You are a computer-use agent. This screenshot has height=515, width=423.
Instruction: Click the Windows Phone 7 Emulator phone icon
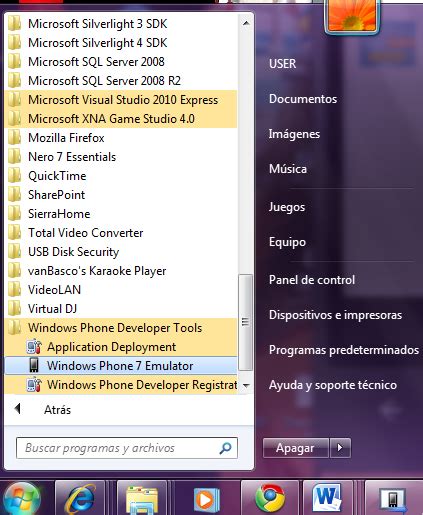click(x=34, y=366)
